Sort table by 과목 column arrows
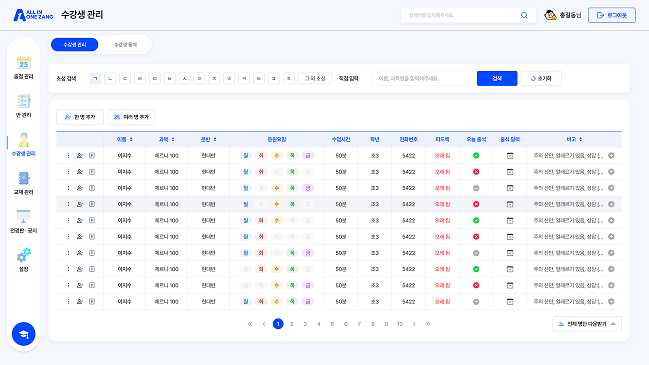 [x=173, y=139]
